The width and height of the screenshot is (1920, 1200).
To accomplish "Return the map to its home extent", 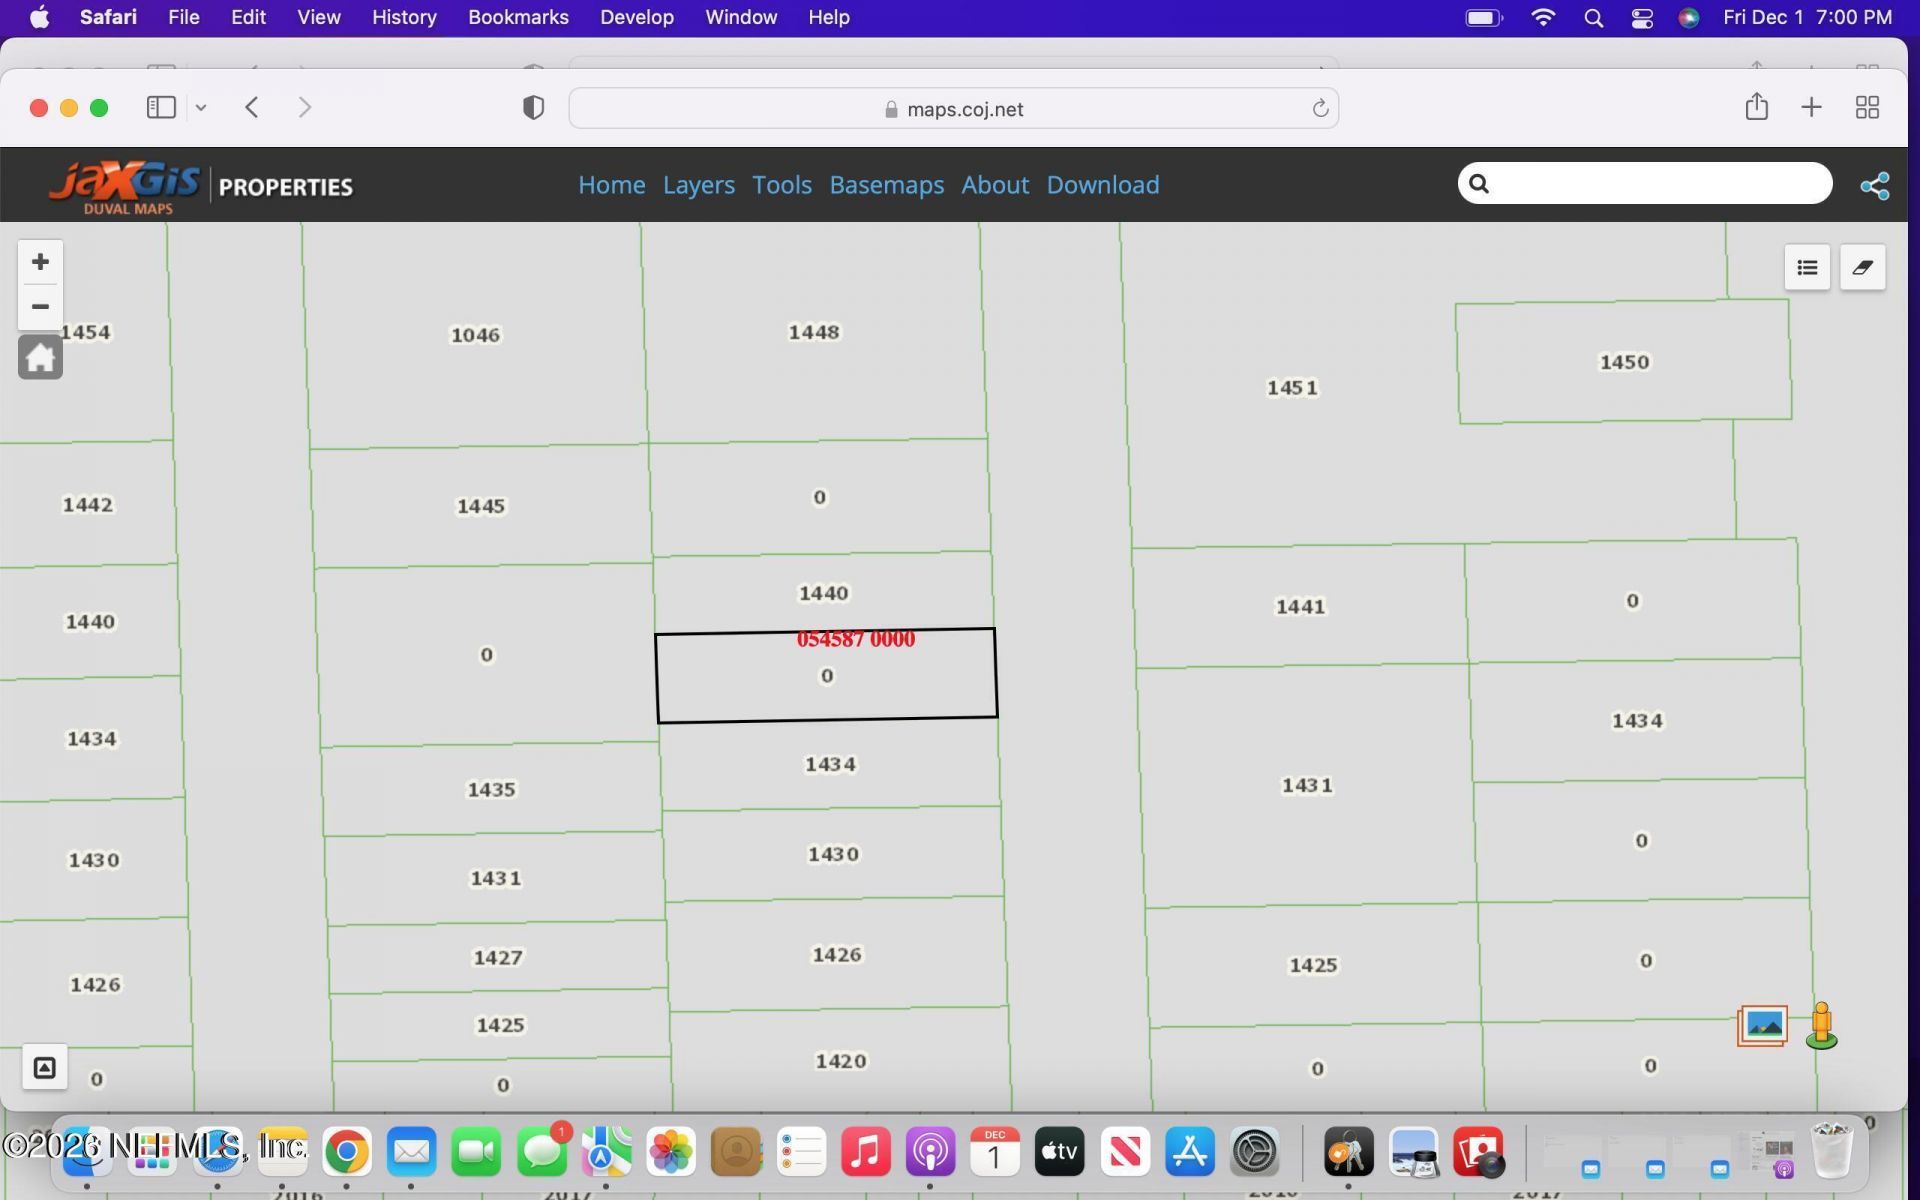I will point(40,357).
